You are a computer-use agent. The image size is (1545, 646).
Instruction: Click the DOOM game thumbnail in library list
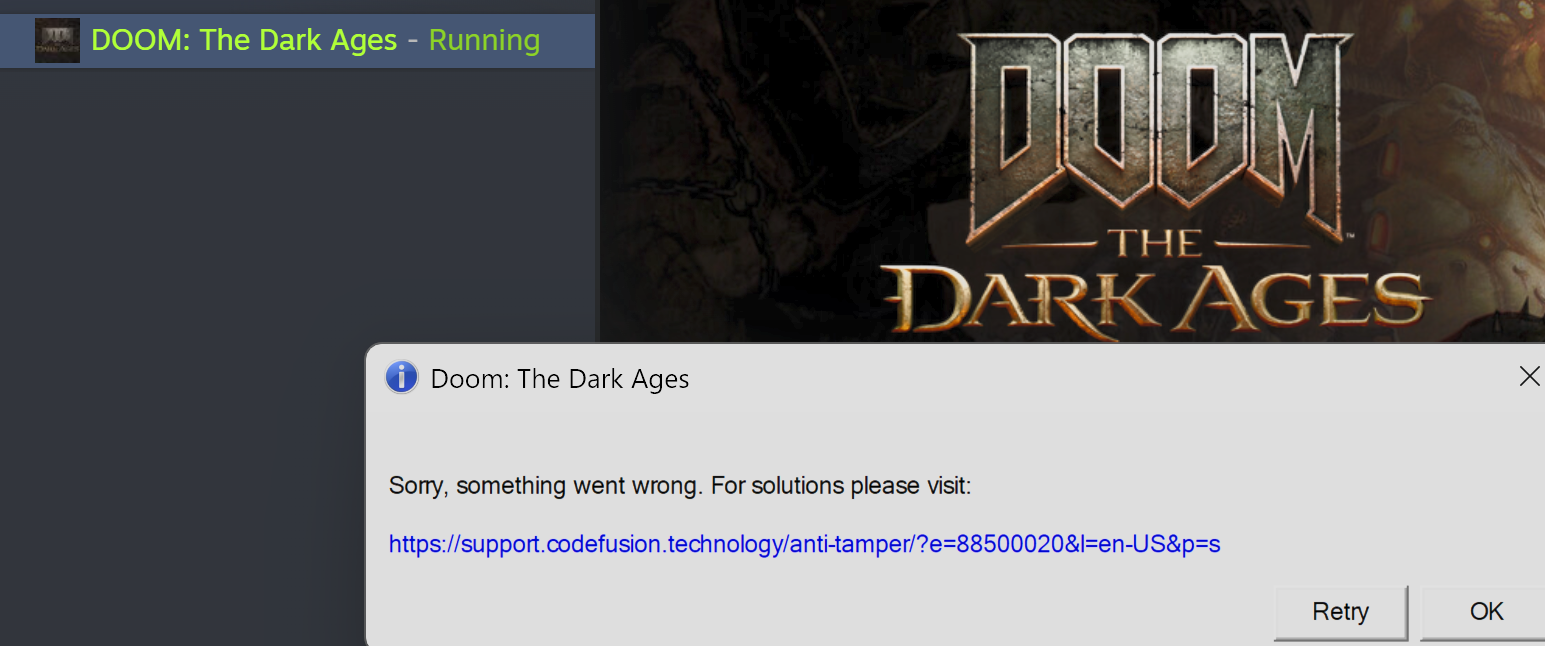pyautogui.click(x=57, y=41)
